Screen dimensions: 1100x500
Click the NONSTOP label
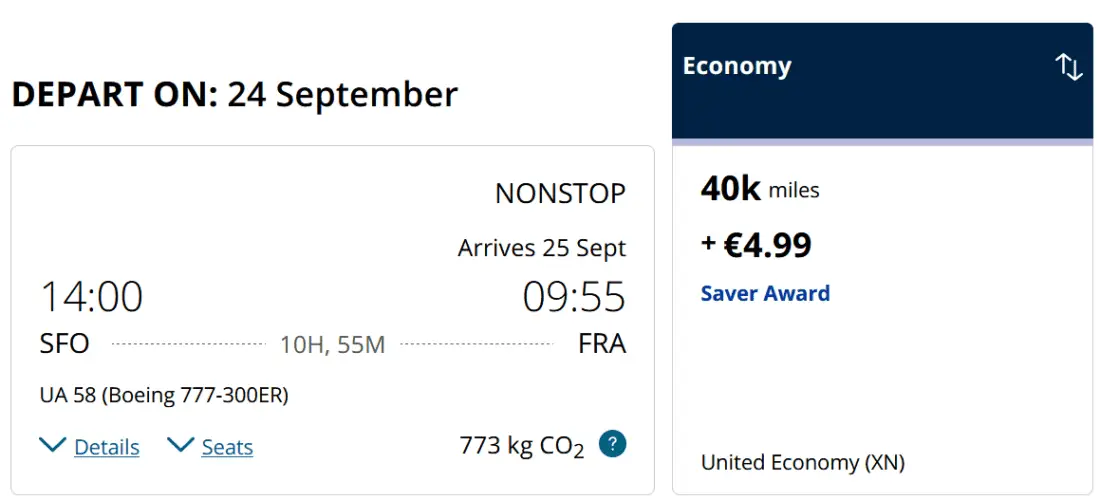point(560,193)
